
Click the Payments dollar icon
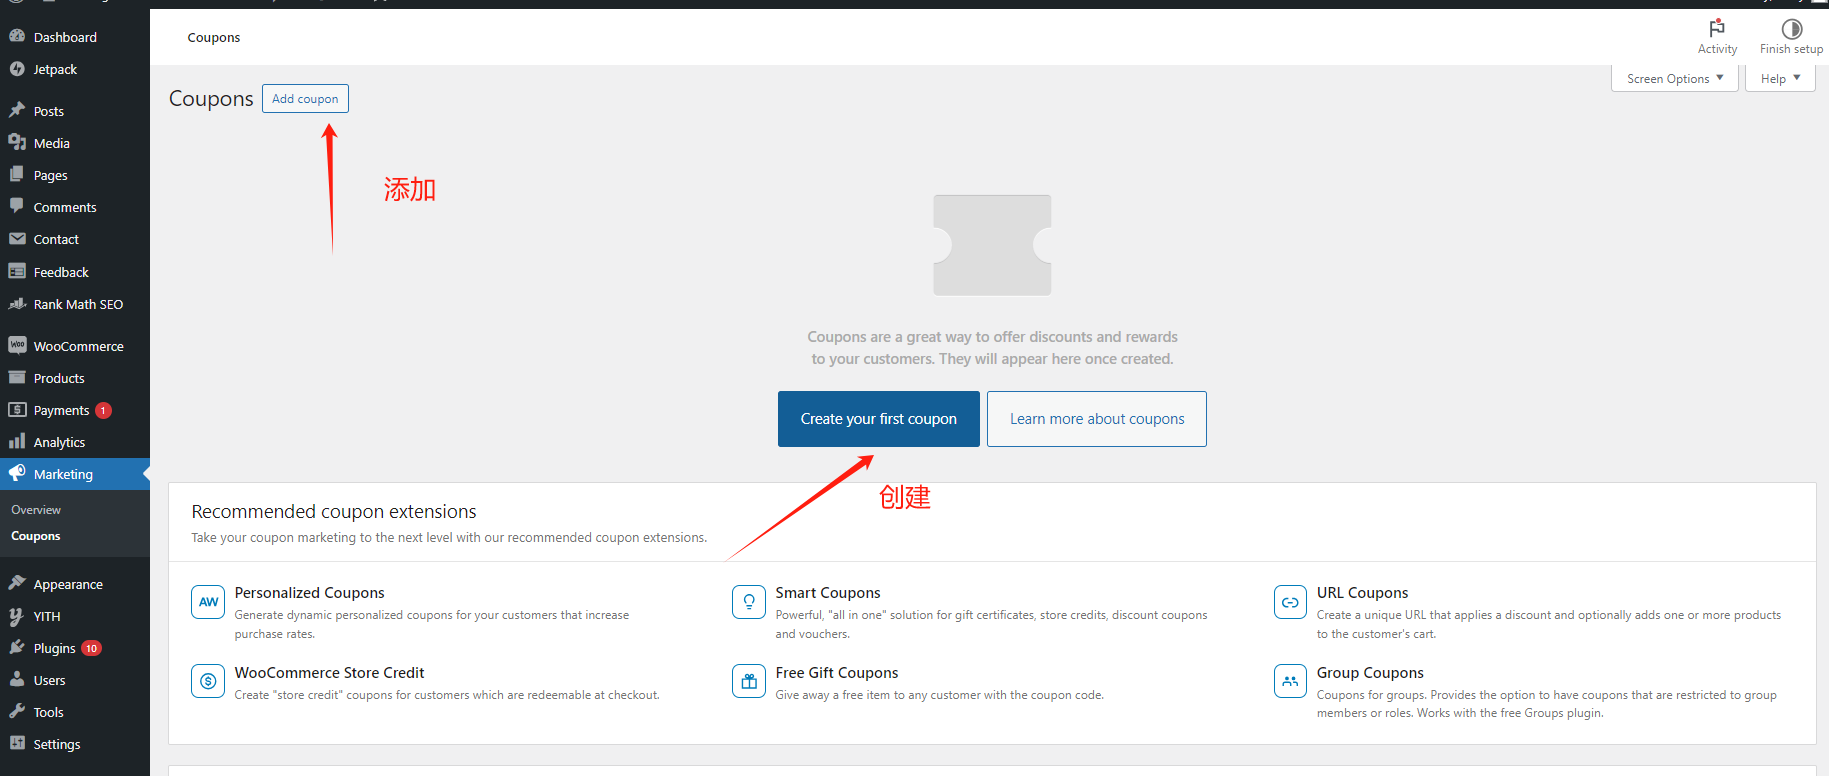coord(17,409)
